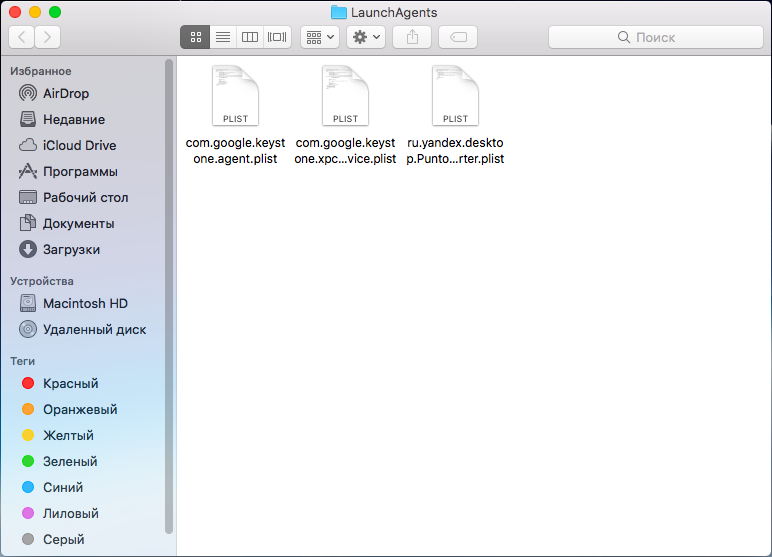Click the green zoom window button

pos(55,12)
